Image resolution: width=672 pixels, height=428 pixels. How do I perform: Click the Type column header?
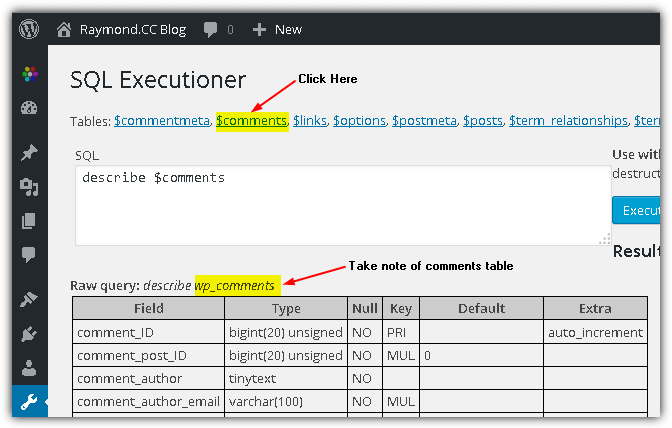[286, 308]
